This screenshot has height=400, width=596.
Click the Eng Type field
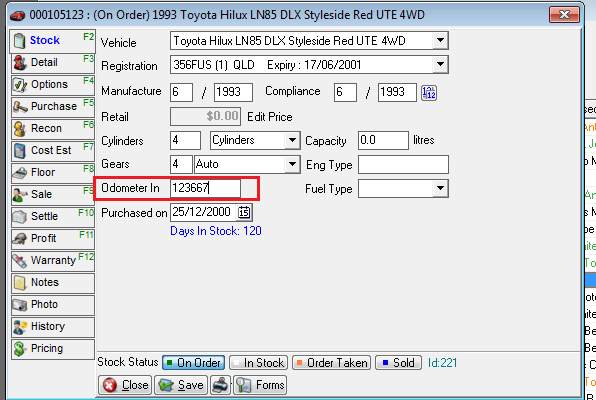tap(403, 164)
